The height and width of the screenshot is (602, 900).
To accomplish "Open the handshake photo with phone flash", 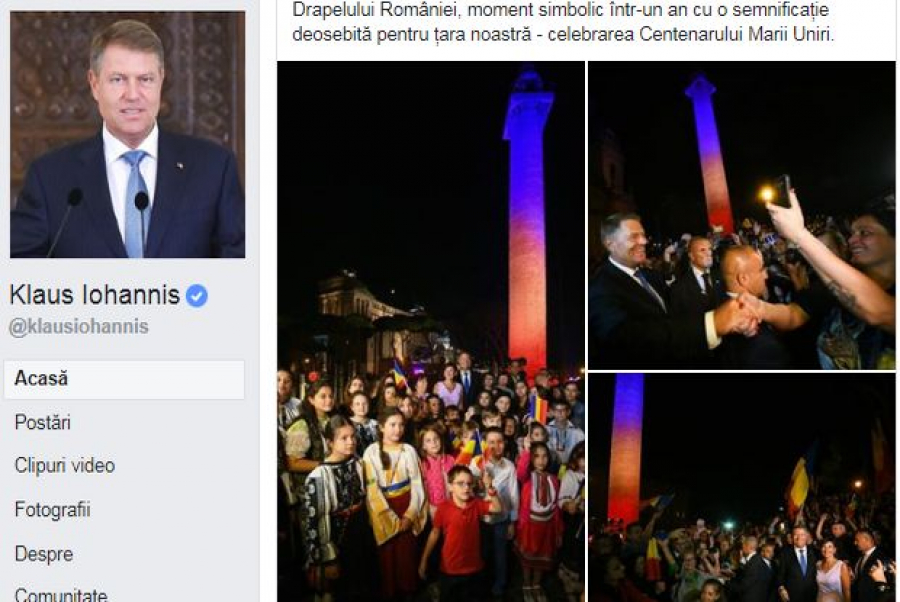I will pos(742,215).
